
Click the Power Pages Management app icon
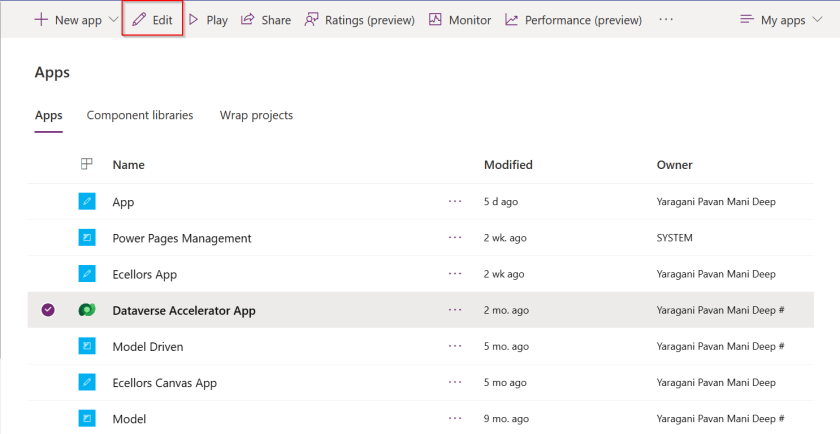coord(87,238)
